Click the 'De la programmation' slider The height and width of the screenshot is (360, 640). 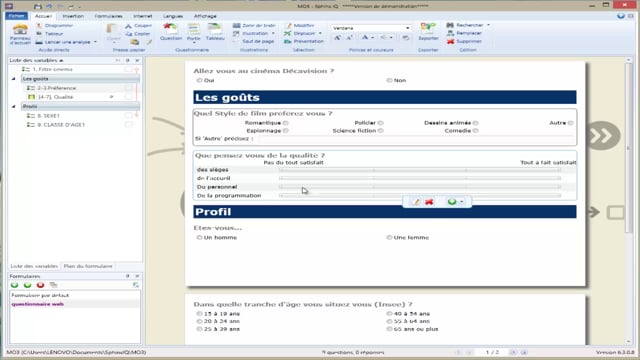pos(420,196)
